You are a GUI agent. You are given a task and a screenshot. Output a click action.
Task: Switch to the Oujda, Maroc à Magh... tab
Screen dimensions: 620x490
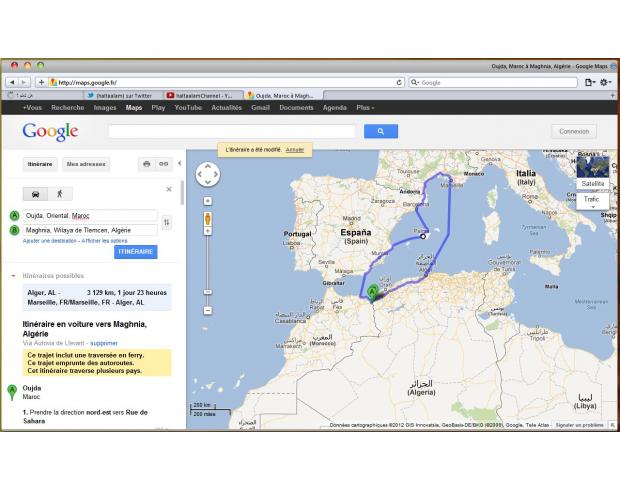tap(284, 95)
